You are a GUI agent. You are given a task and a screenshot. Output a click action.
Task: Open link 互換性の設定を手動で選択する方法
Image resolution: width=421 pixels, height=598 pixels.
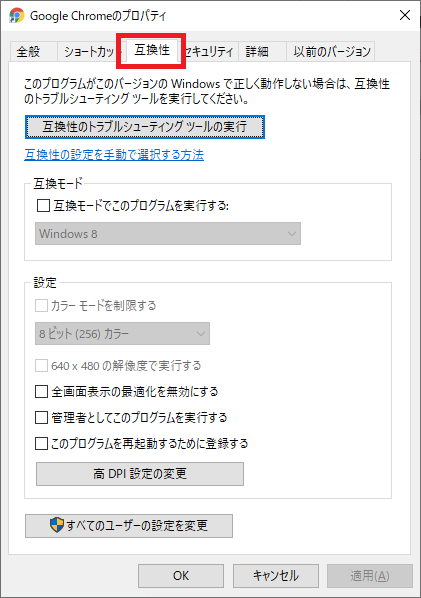[114, 155]
